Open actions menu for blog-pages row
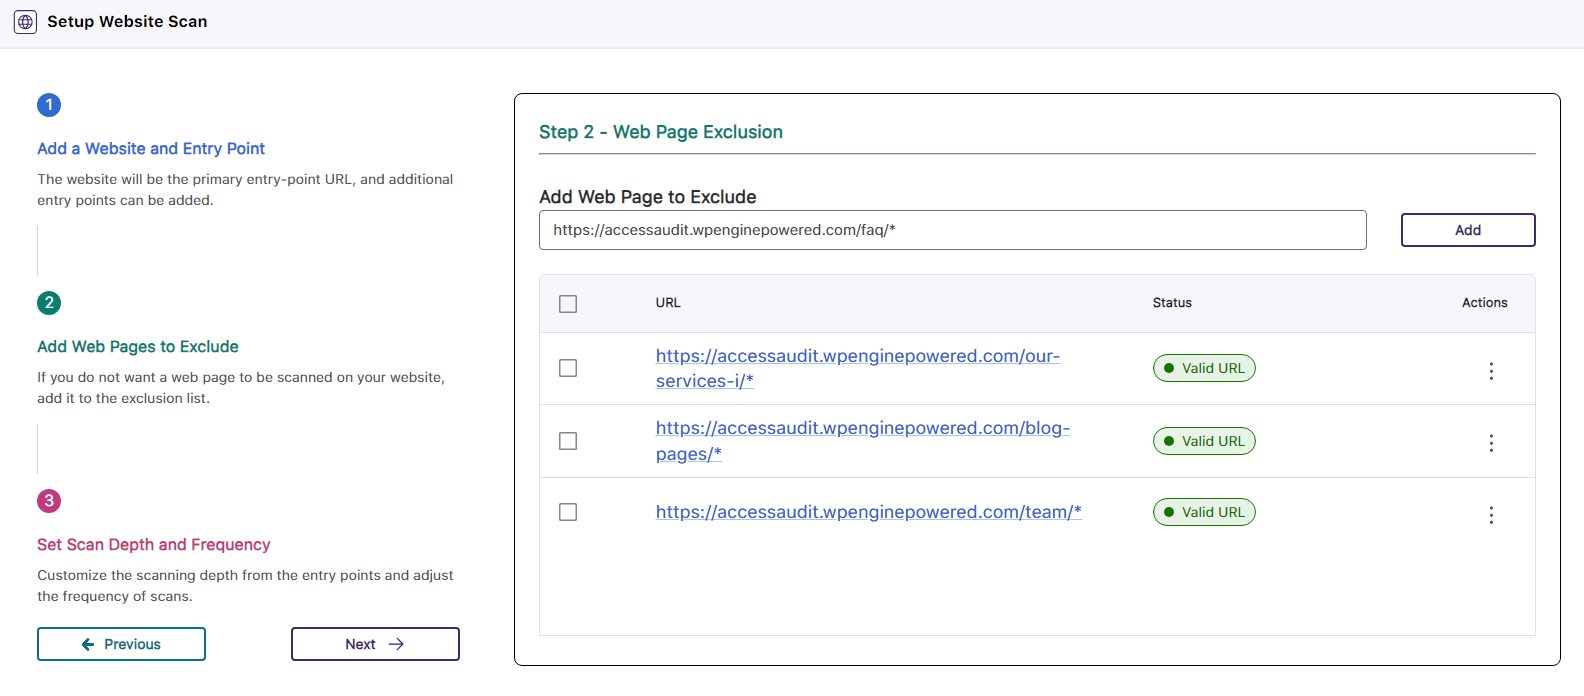The height and width of the screenshot is (696, 1584). 1491,443
